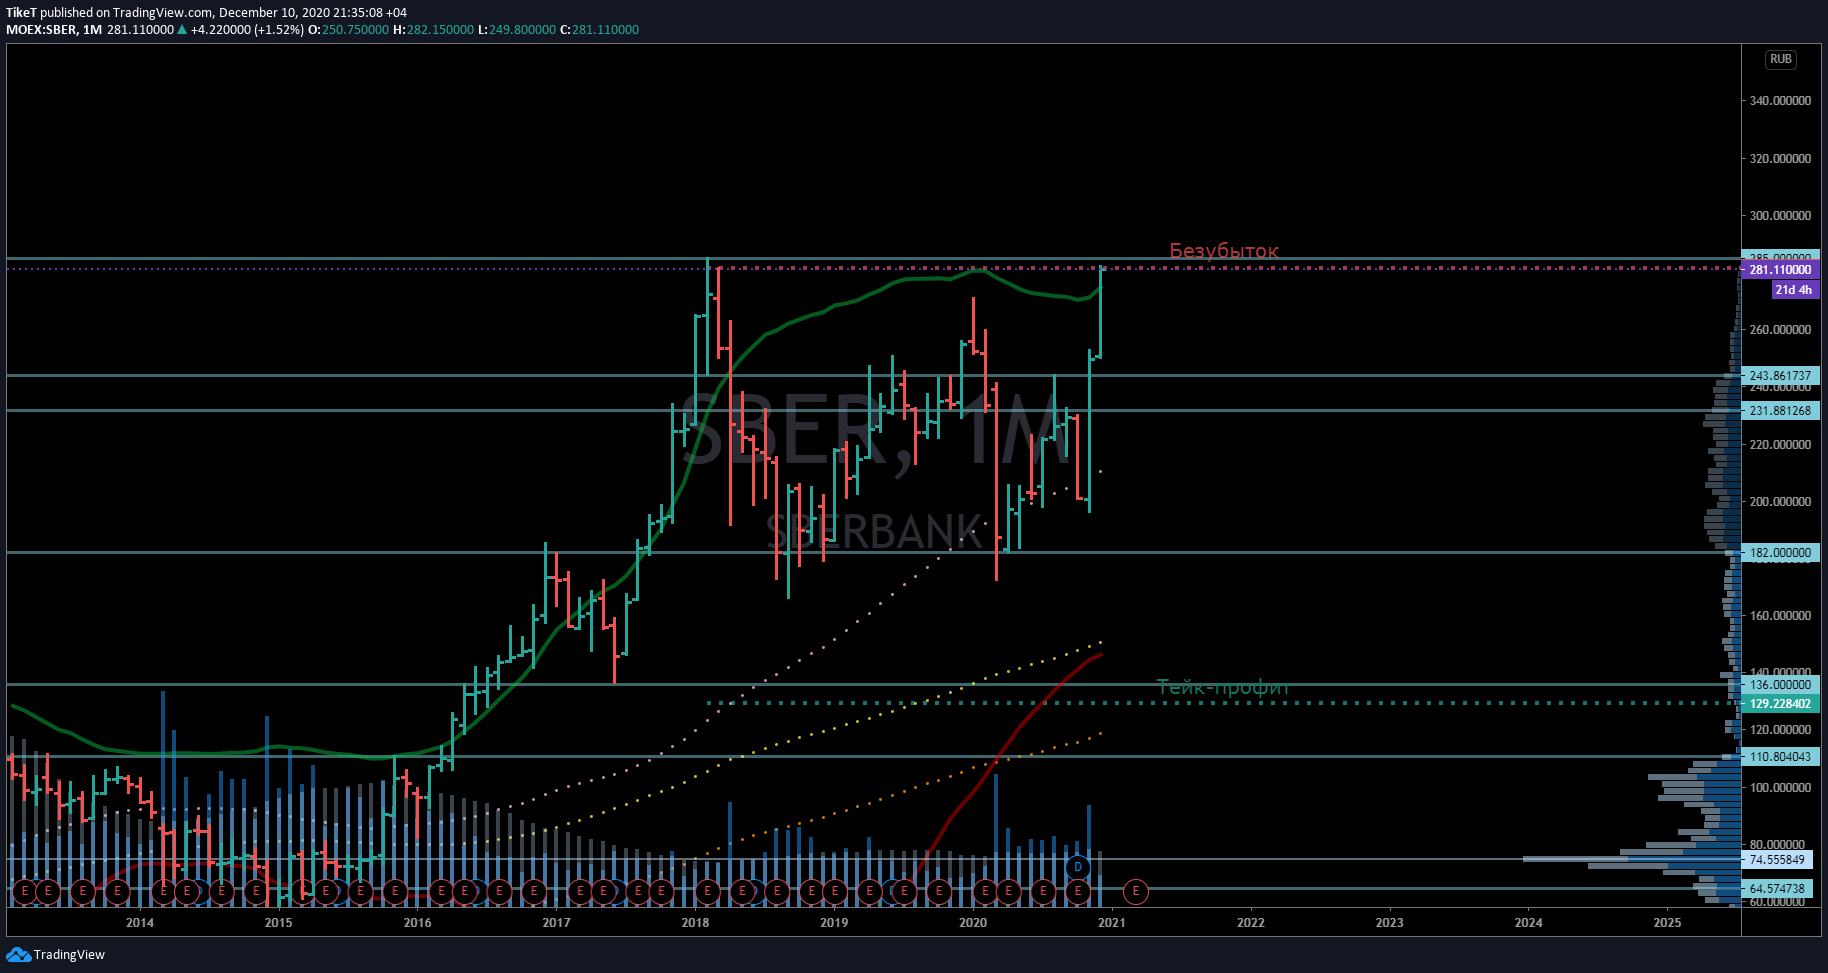
Task: Click the 136.000000 horizontal line label
Action: [1780, 685]
